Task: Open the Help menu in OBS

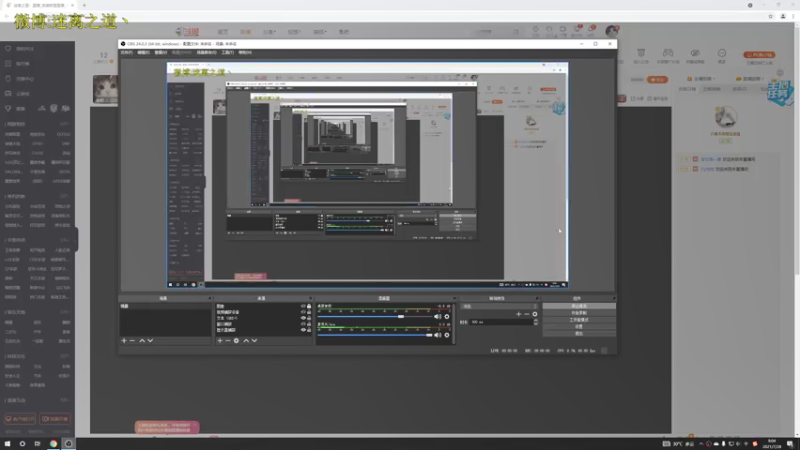Action: coord(245,53)
